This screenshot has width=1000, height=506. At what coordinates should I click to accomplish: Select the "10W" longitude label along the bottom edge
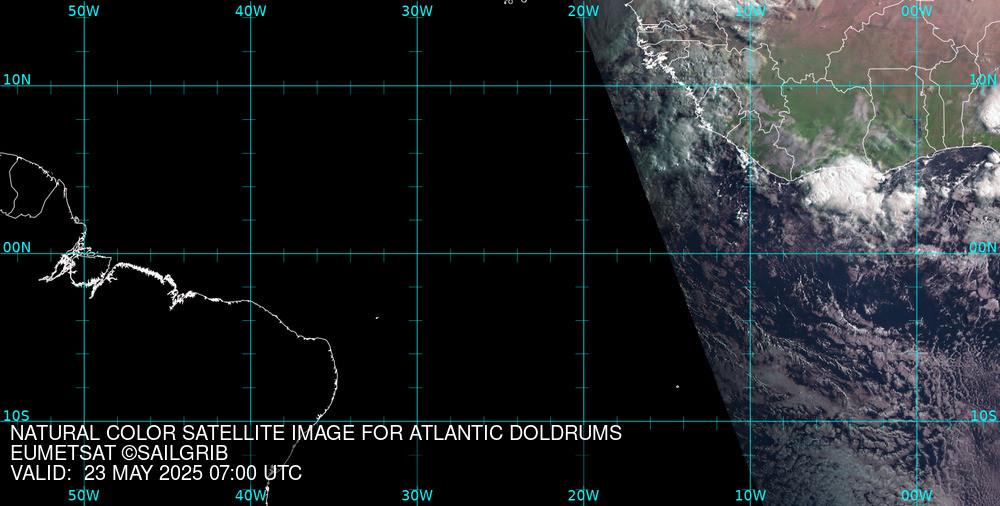click(750, 496)
